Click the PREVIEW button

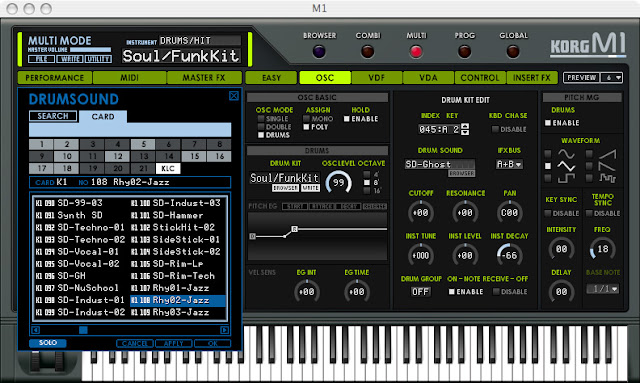click(582, 78)
